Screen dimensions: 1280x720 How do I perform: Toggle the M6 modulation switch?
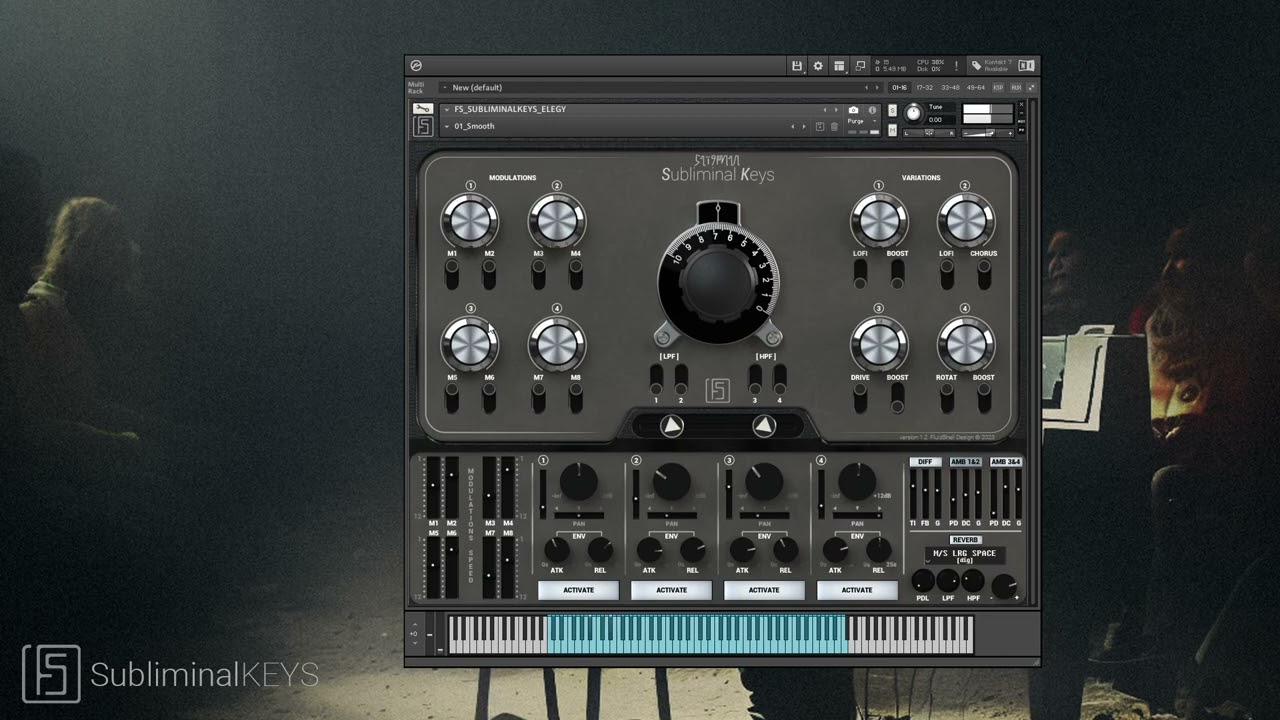(489, 398)
